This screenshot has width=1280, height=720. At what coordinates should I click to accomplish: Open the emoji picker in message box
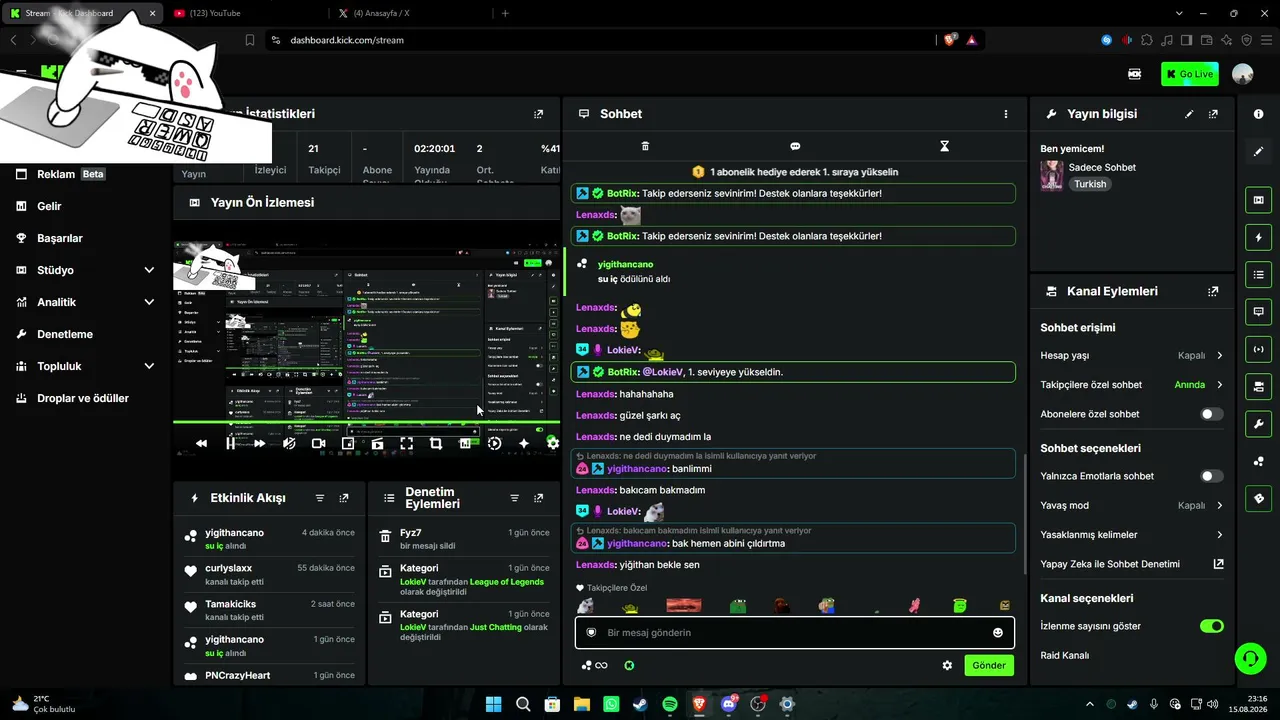(997, 632)
